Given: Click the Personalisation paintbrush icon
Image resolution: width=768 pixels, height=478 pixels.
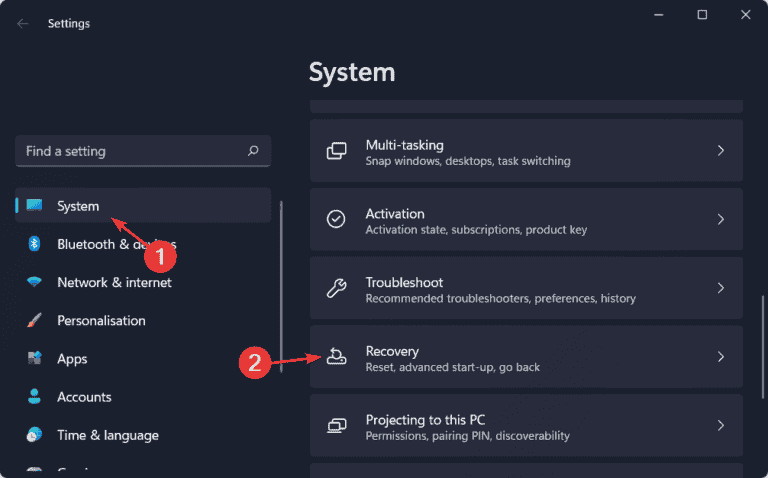Looking at the screenshot, I should coord(34,321).
